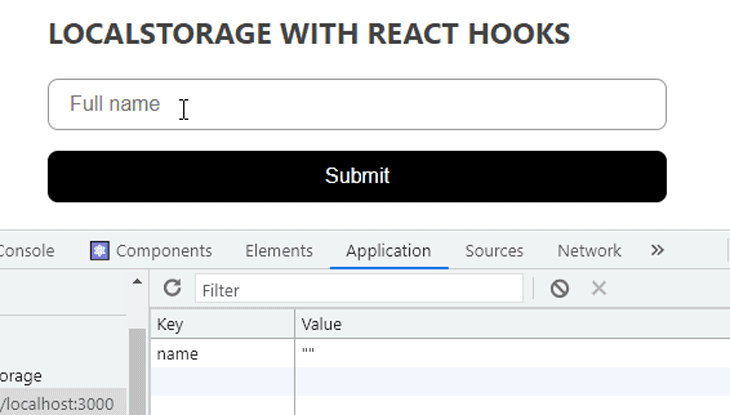
Task: Click the refresh storage icon
Action: (x=172, y=288)
